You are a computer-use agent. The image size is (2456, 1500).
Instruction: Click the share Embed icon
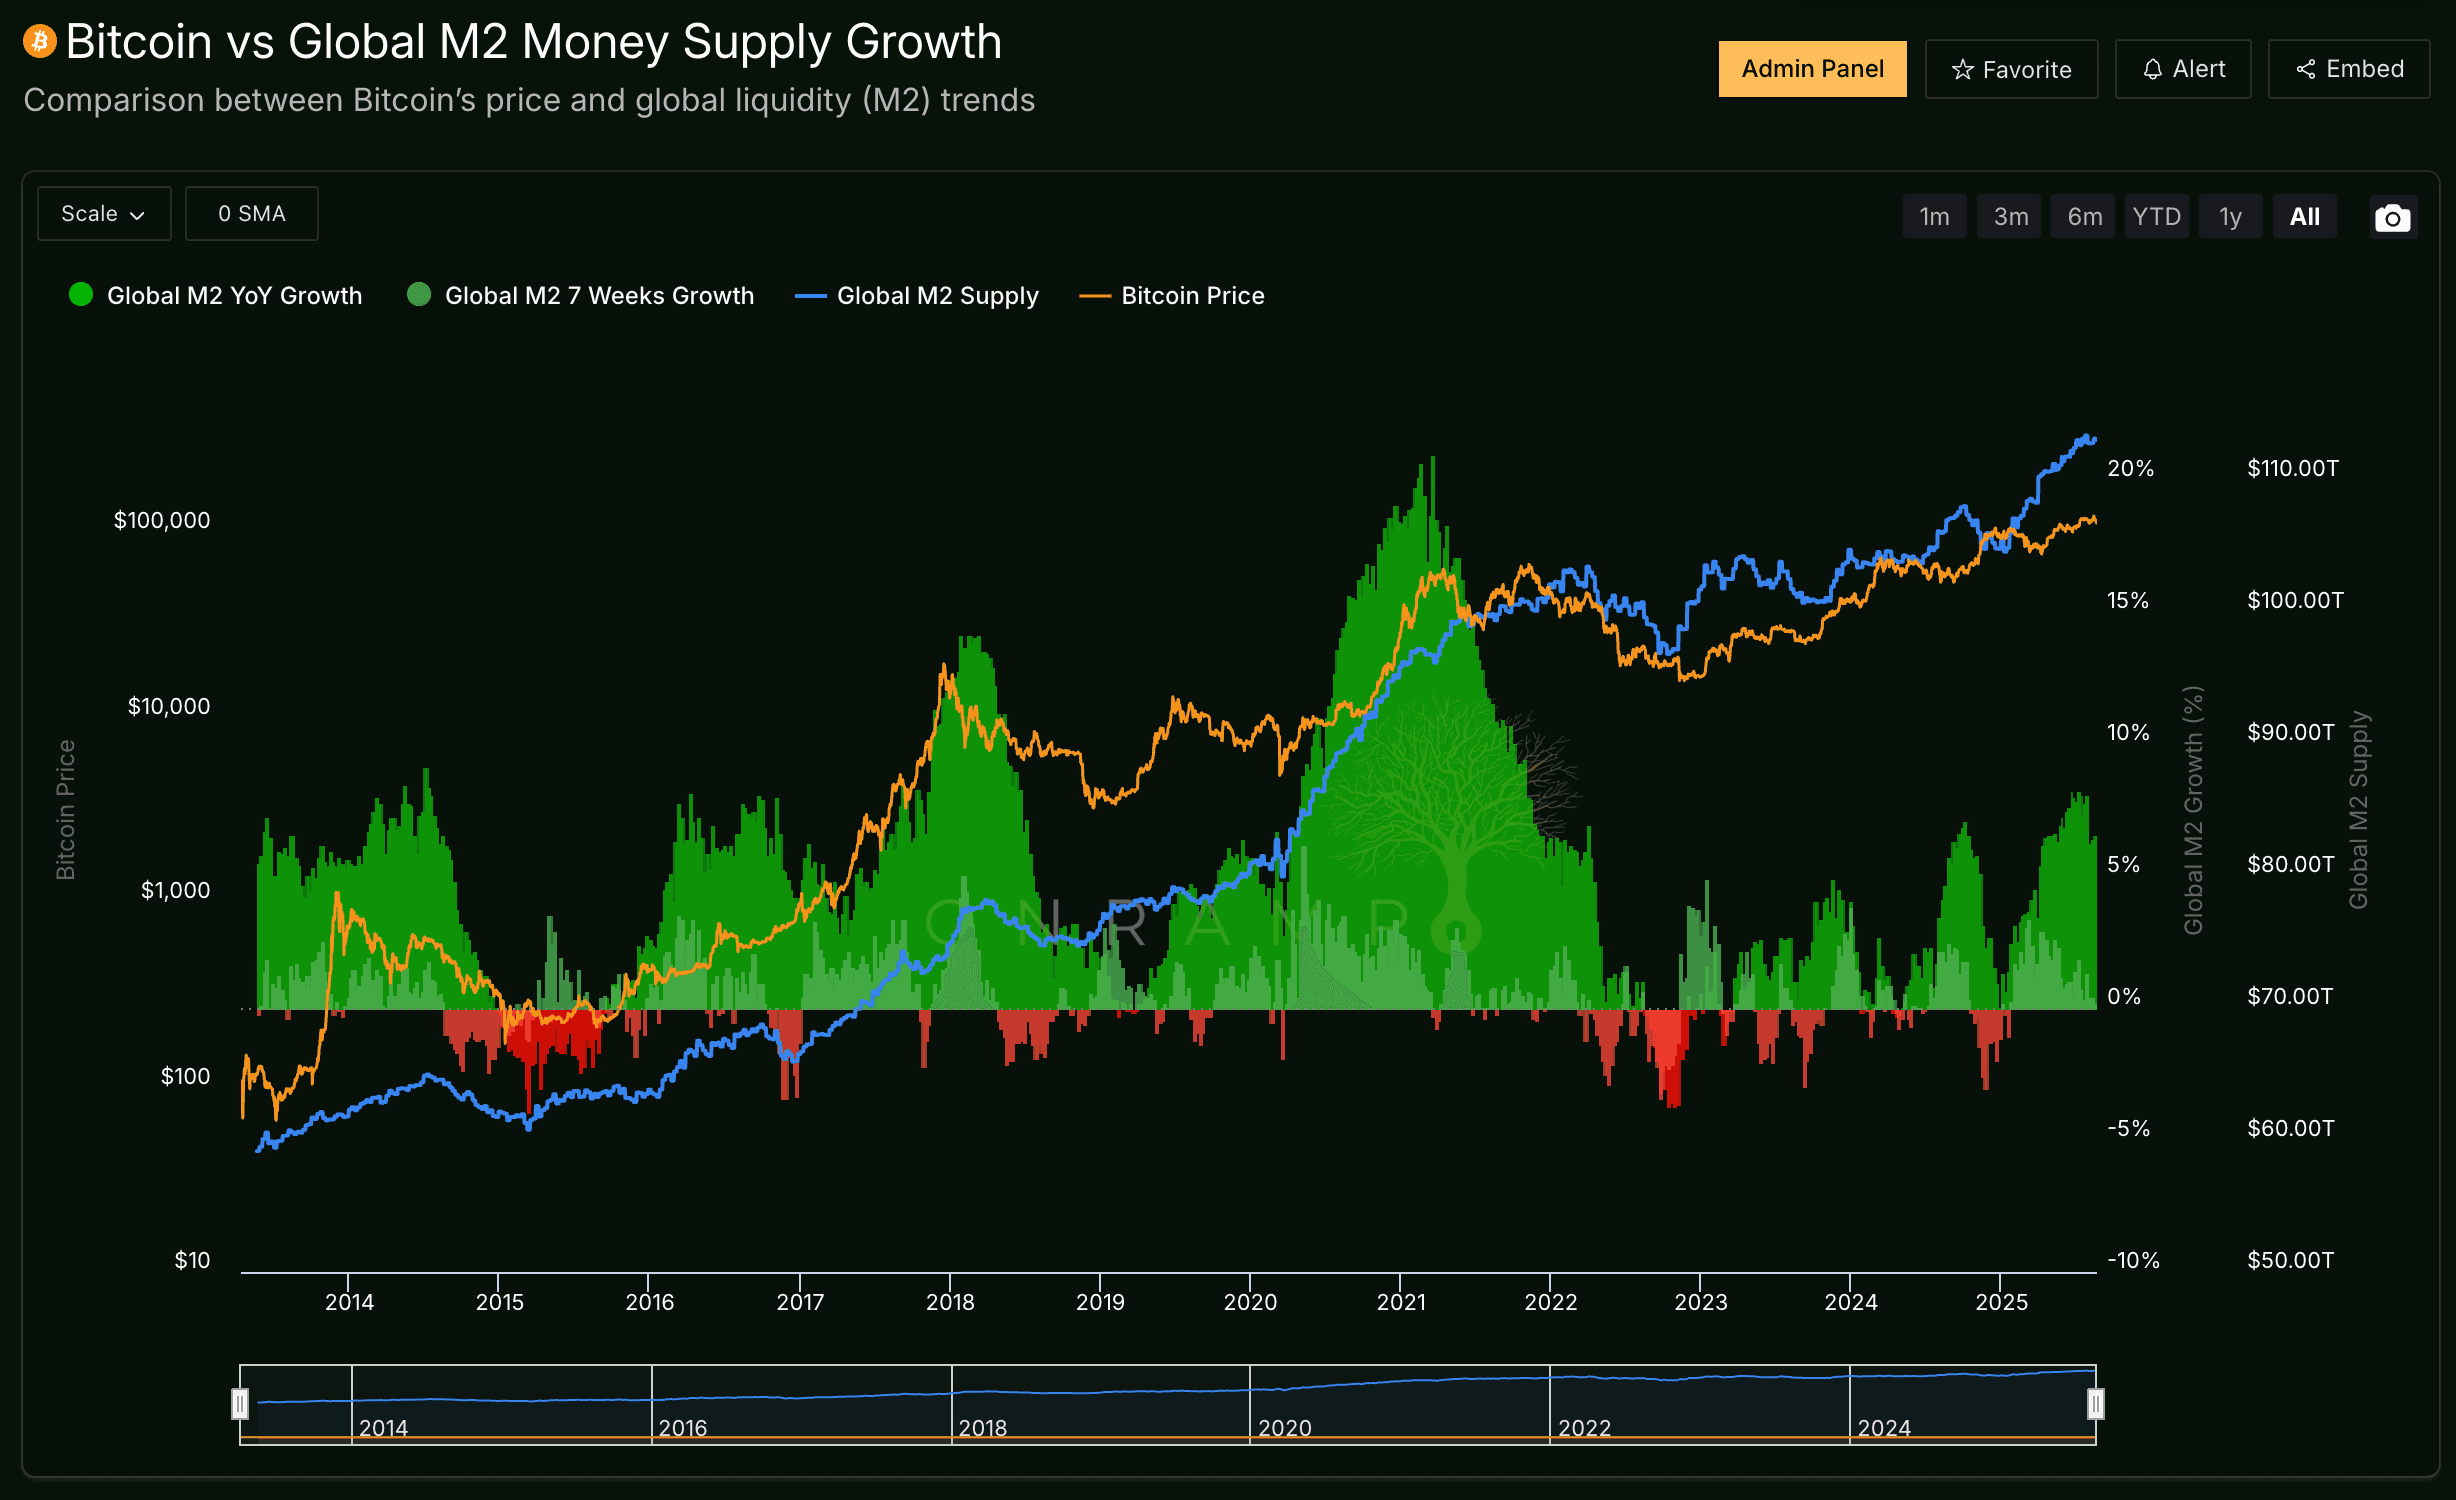pos(2306,70)
